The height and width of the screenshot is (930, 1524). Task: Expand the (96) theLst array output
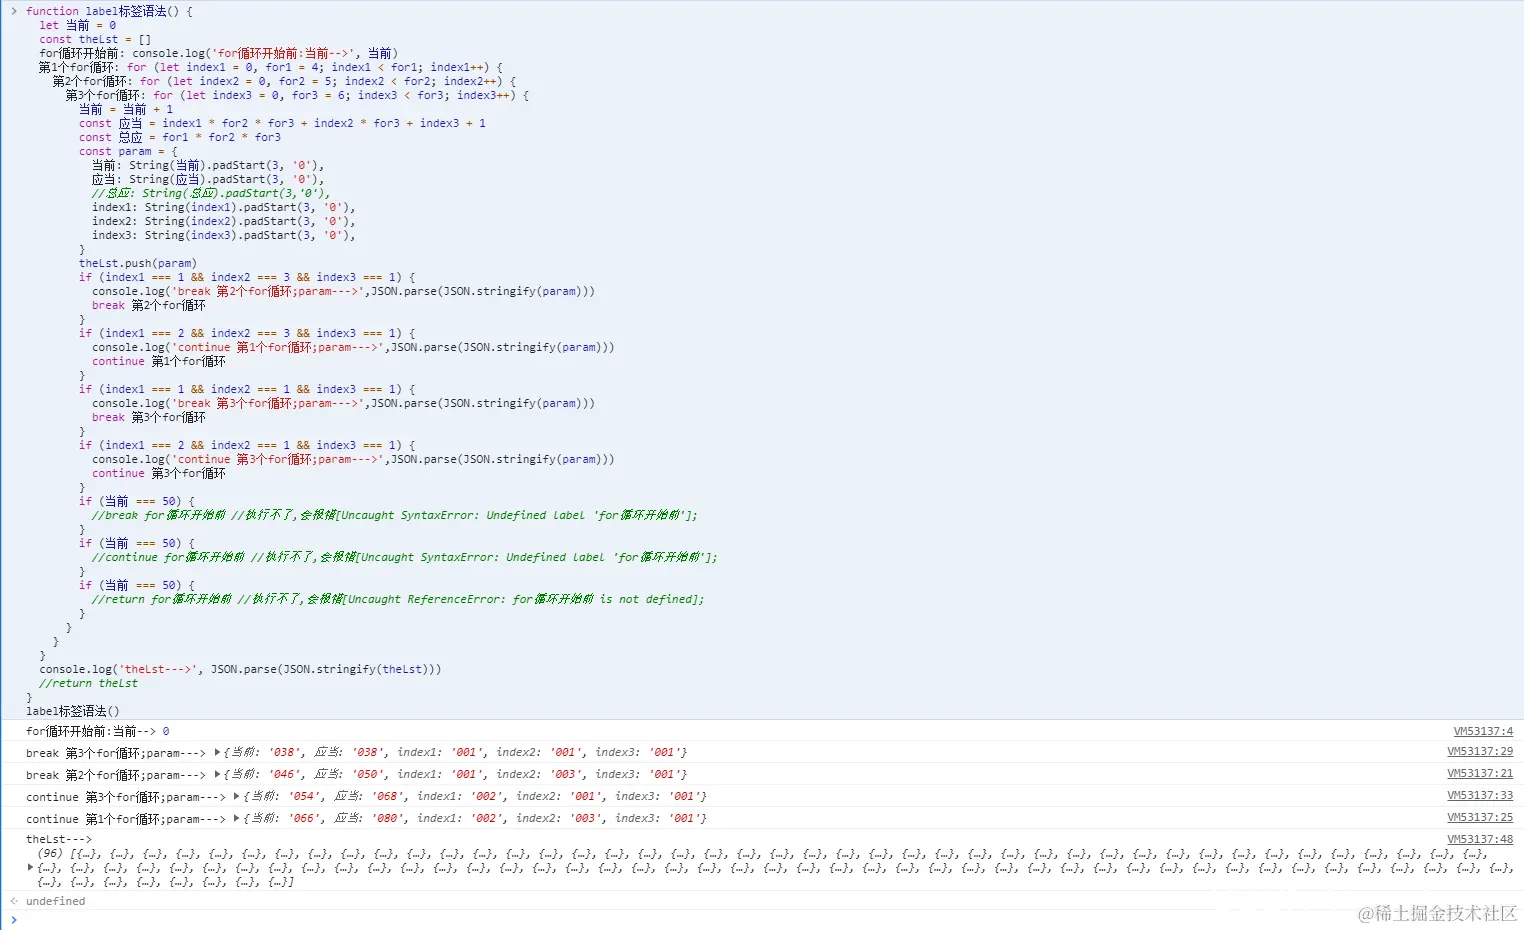30,867
